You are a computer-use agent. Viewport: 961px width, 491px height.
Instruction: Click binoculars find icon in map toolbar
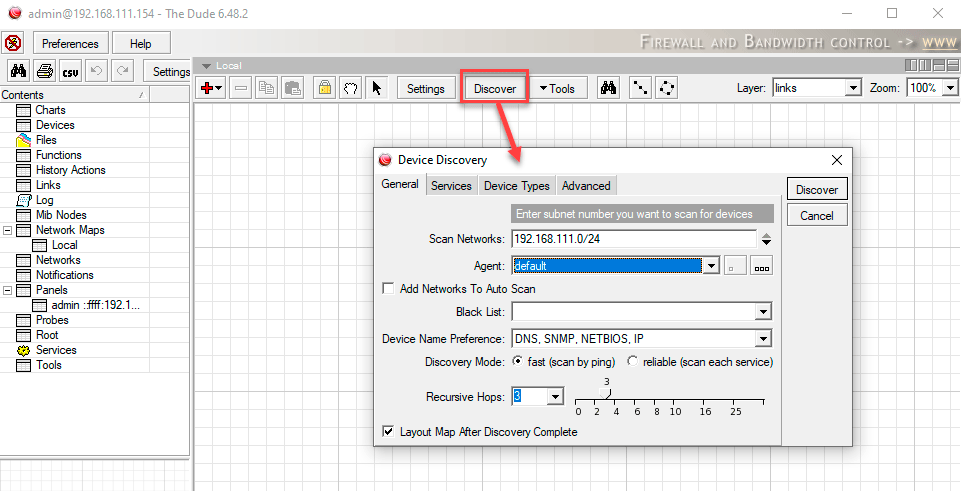(608, 88)
